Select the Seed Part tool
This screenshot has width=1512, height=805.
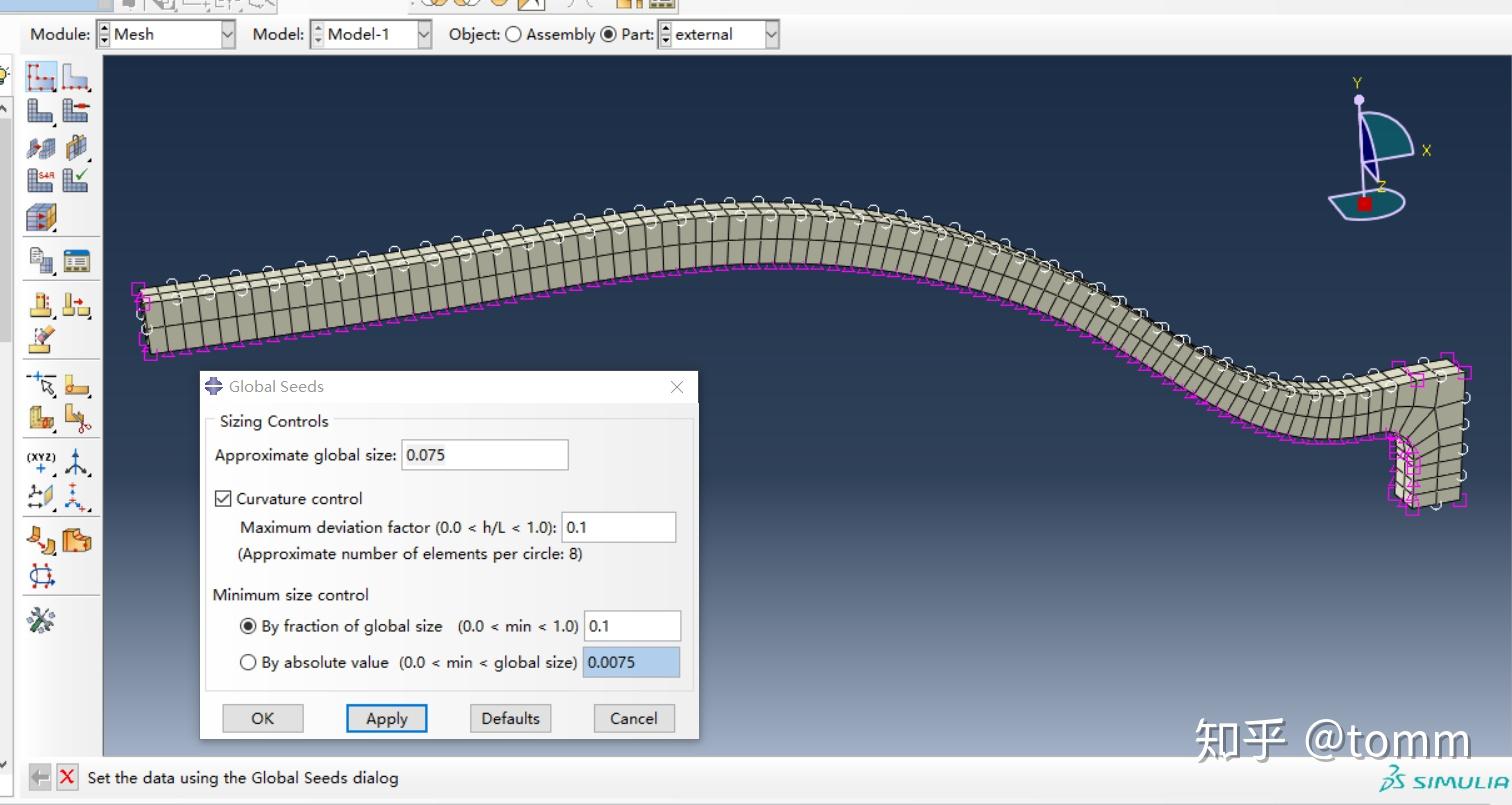[x=40, y=76]
